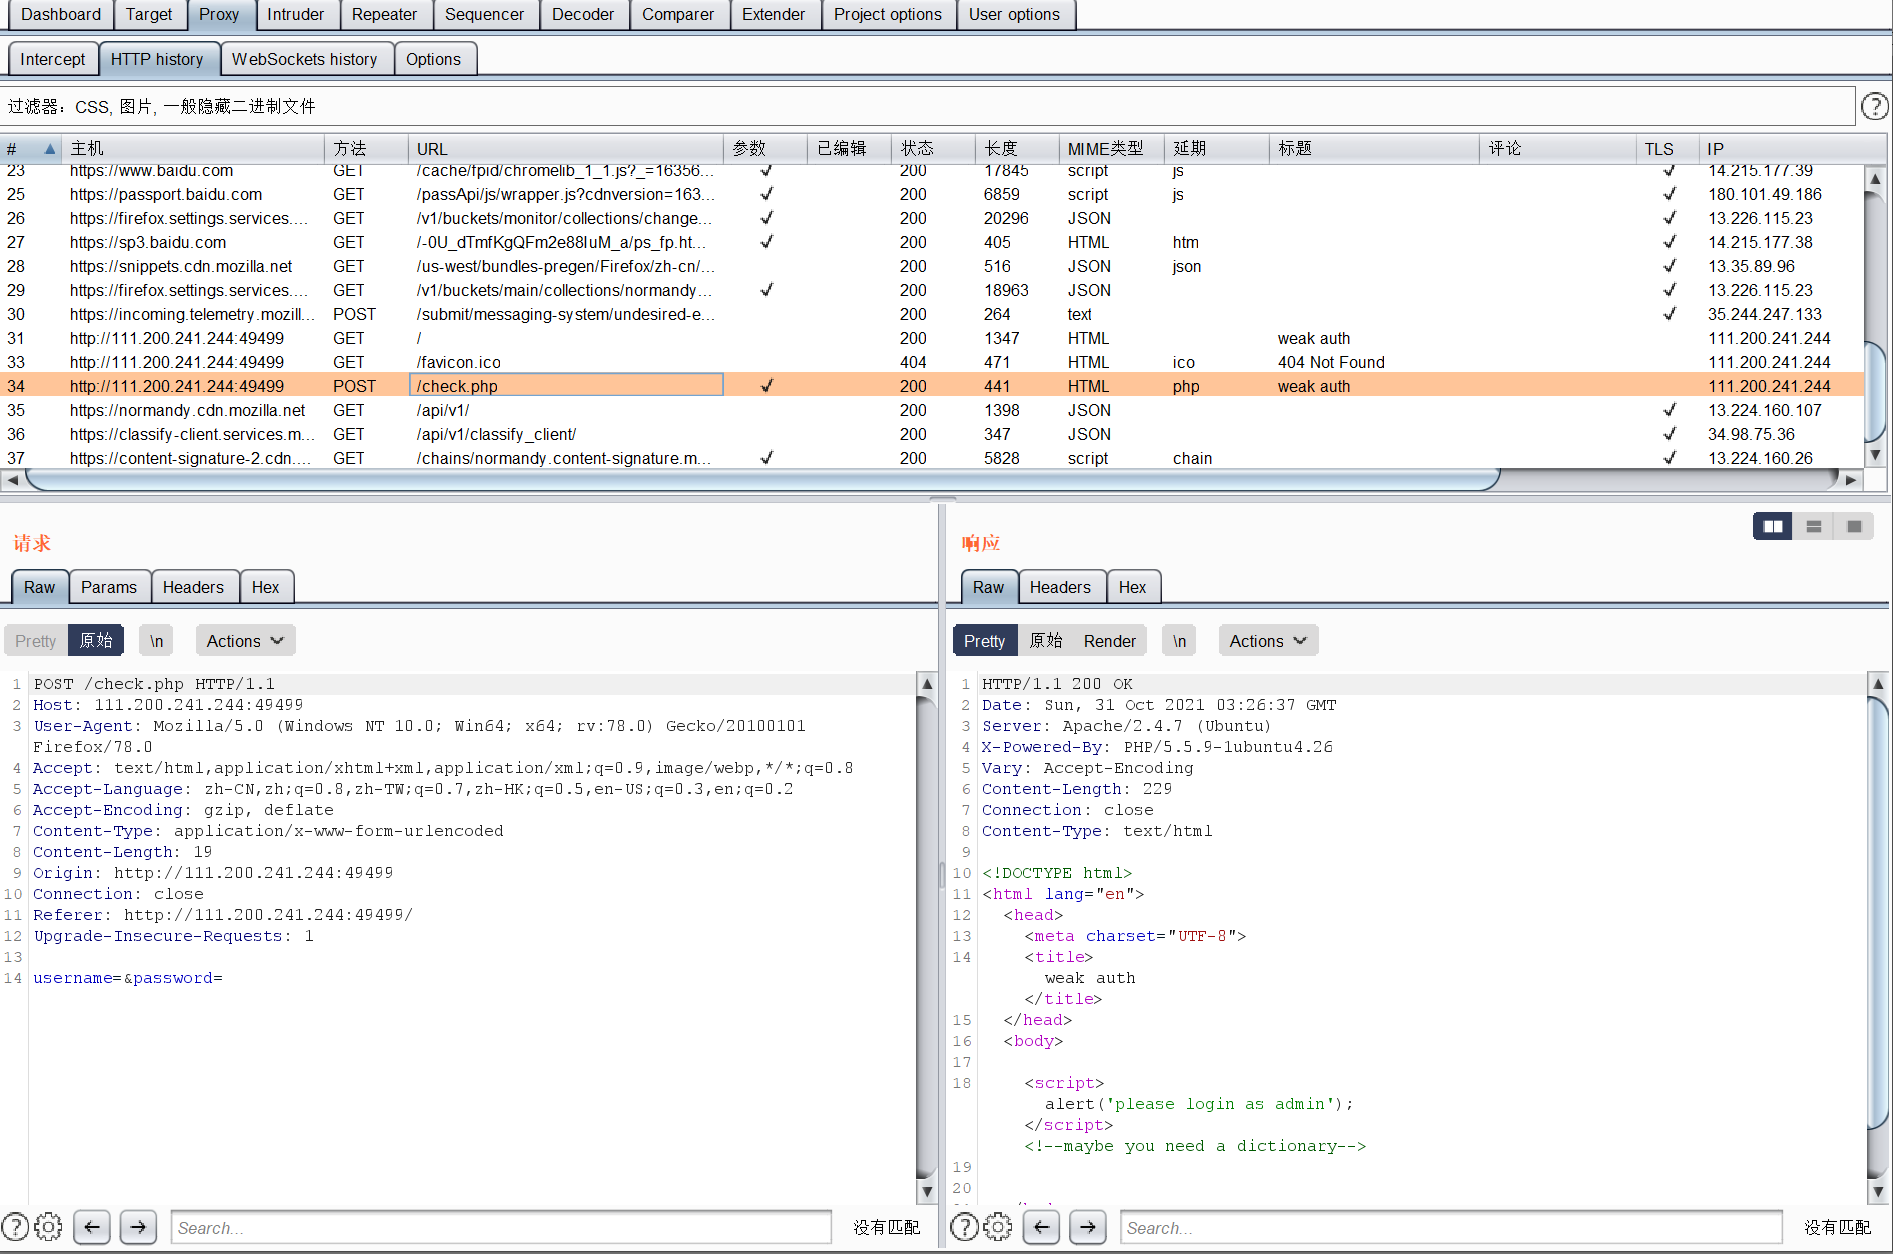Go to previous response search match
The height and width of the screenshot is (1254, 1893).
pyautogui.click(x=1041, y=1226)
